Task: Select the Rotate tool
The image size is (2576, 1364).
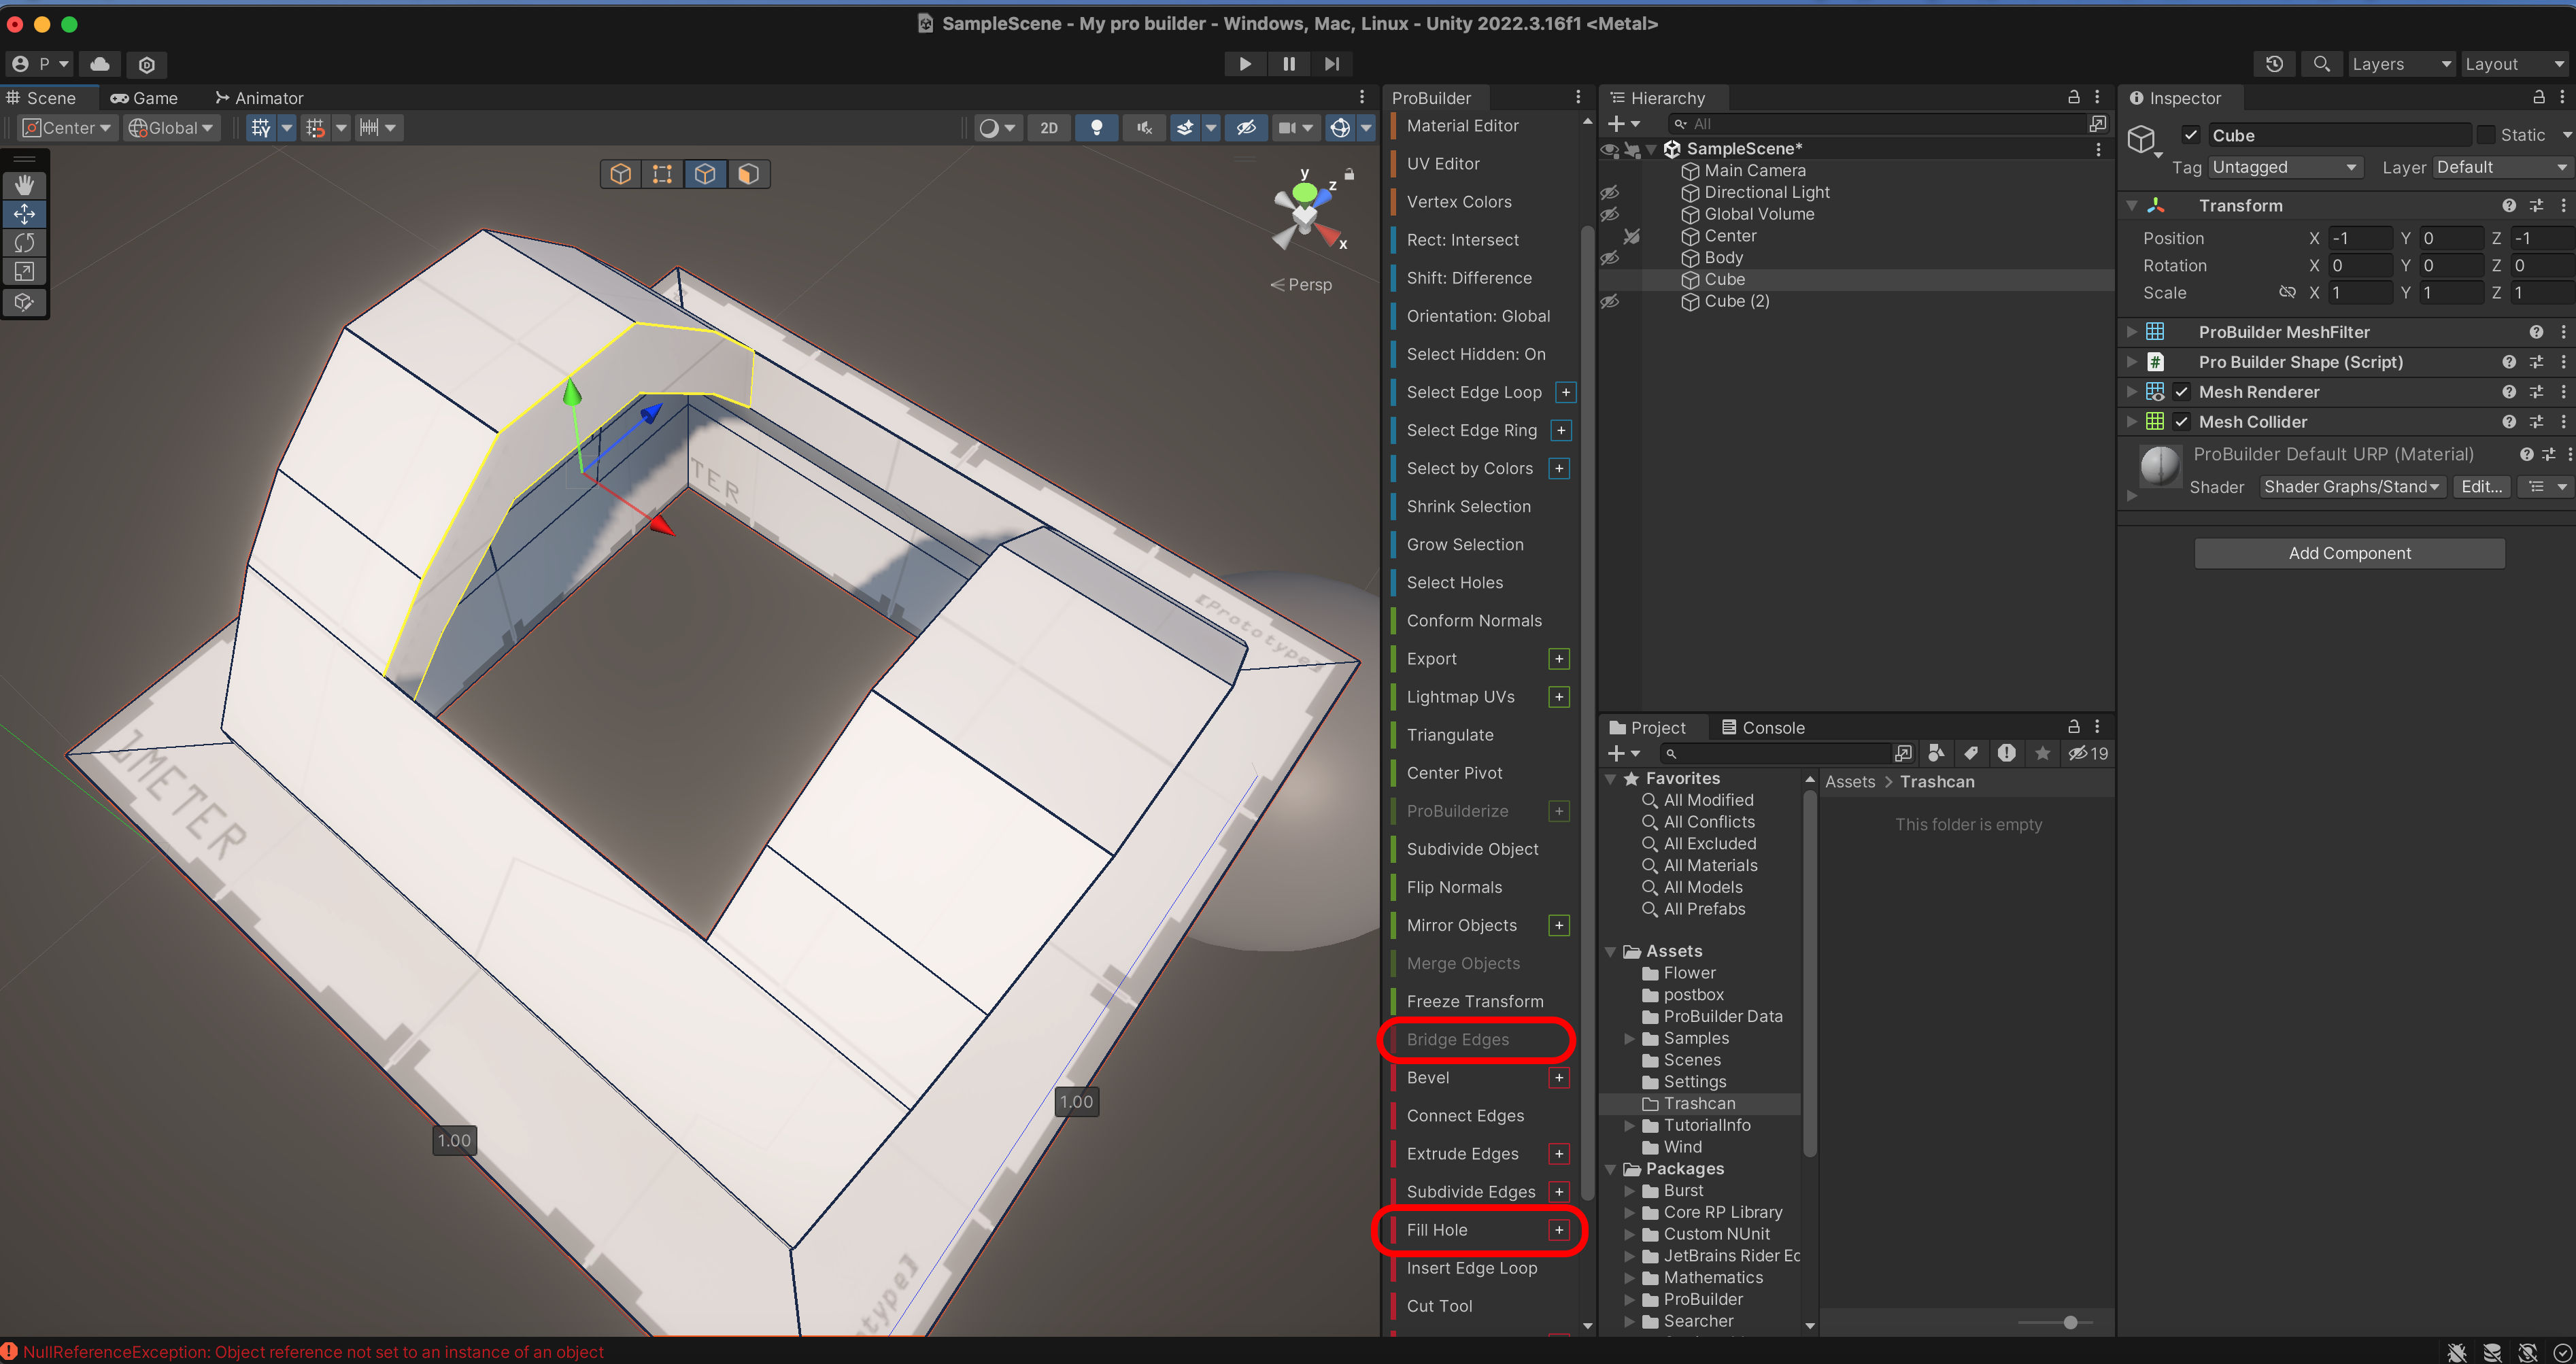Action: (24, 243)
